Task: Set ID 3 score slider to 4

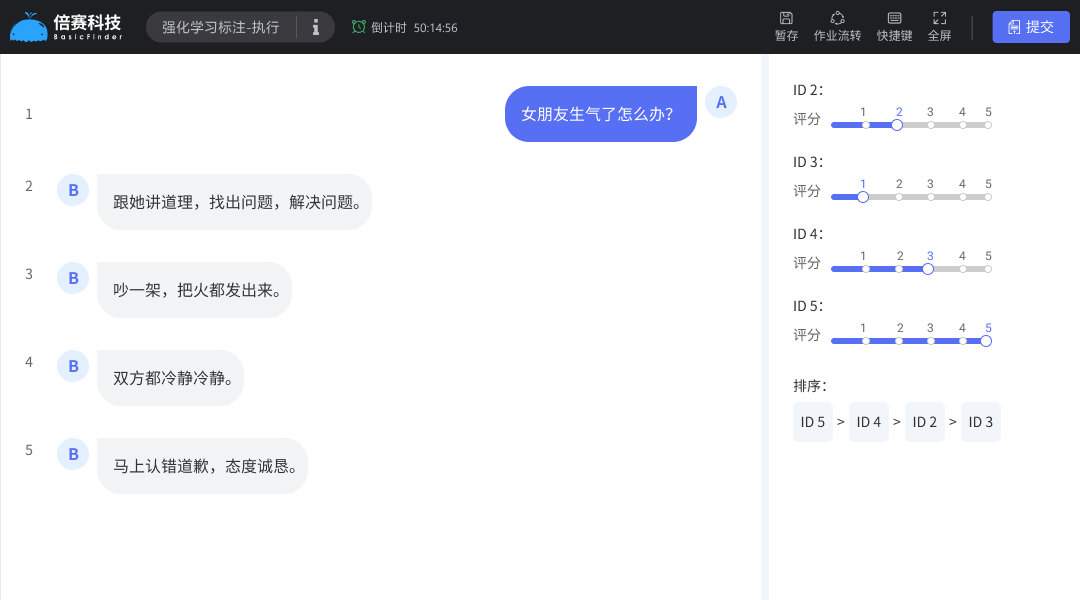Action: tap(963, 197)
